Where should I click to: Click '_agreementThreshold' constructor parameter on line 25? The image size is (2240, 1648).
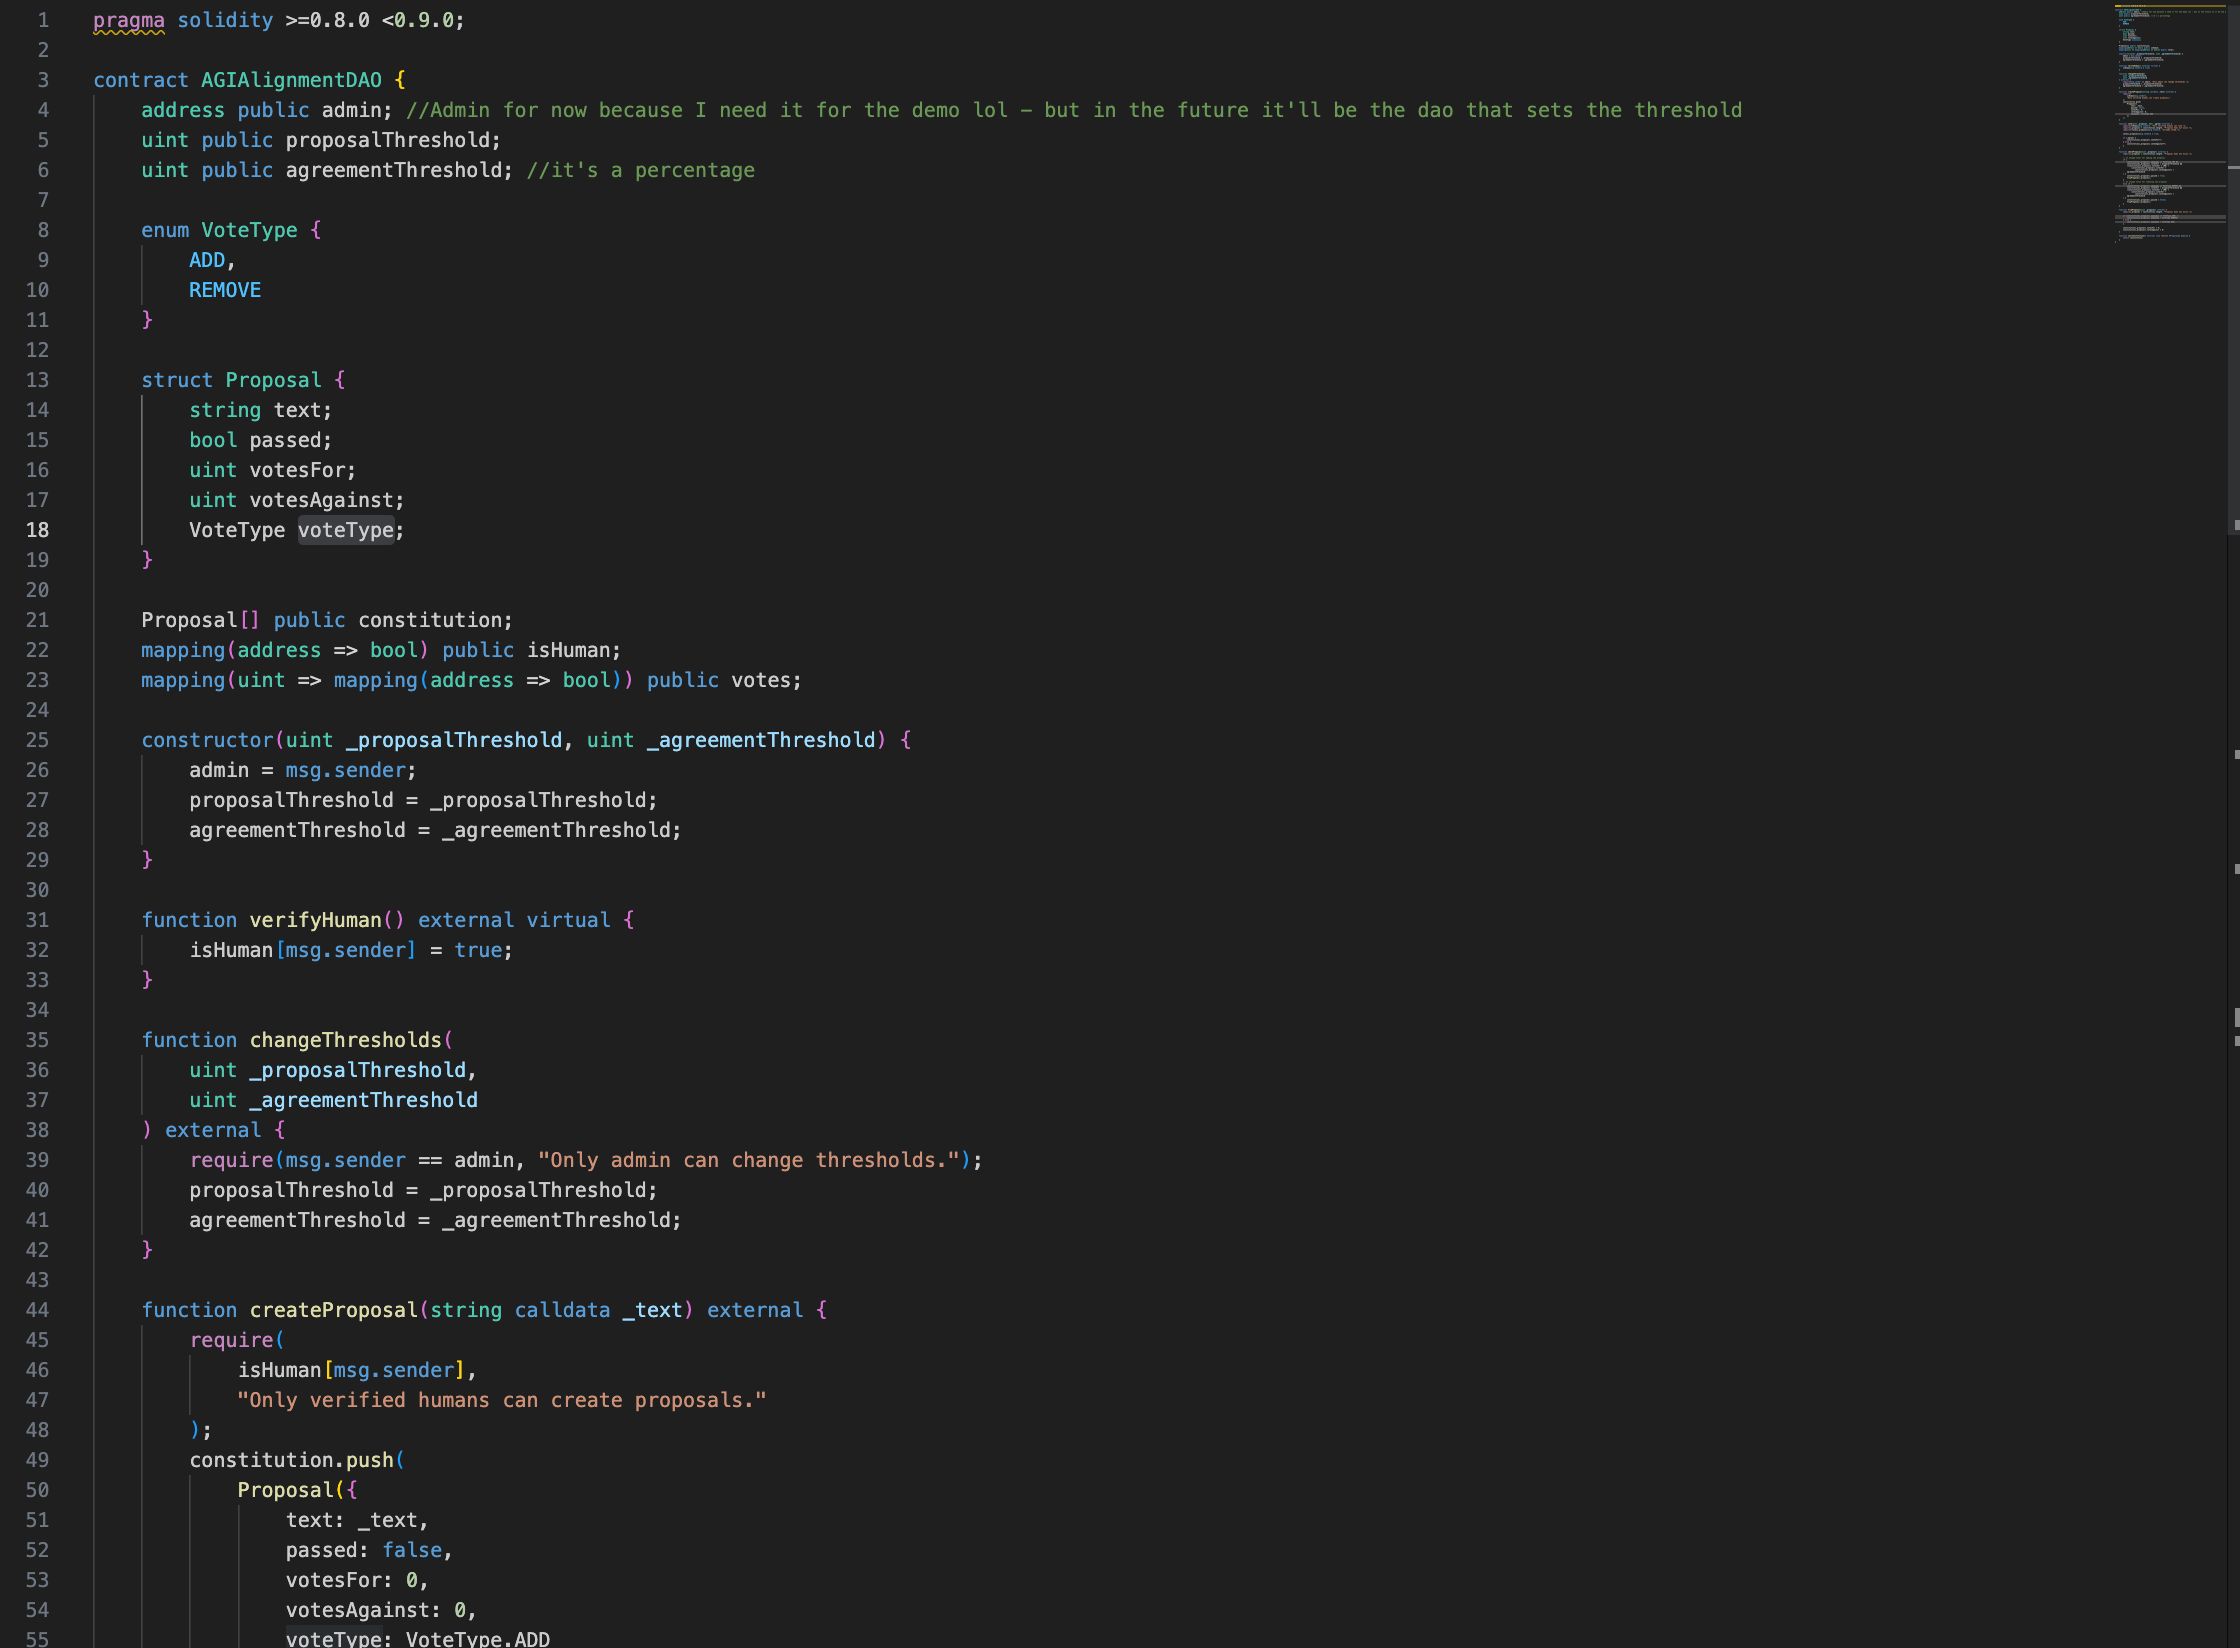click(x=761, y=740)
